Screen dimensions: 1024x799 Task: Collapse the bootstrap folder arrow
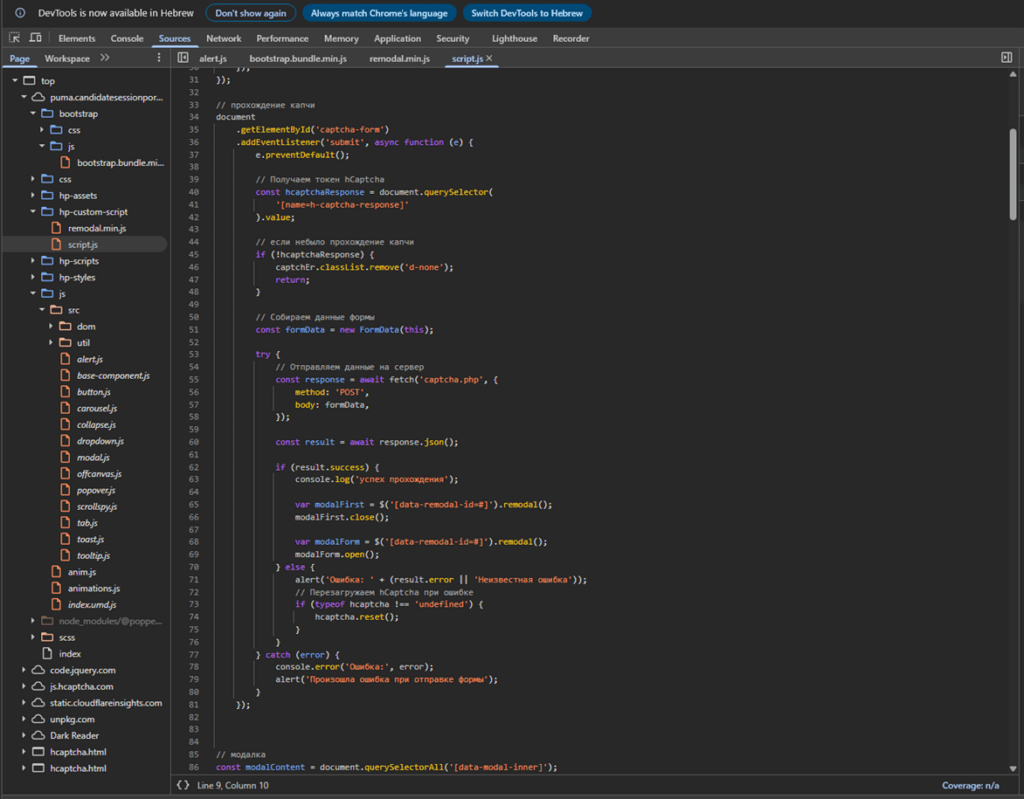tap(33, 113)
